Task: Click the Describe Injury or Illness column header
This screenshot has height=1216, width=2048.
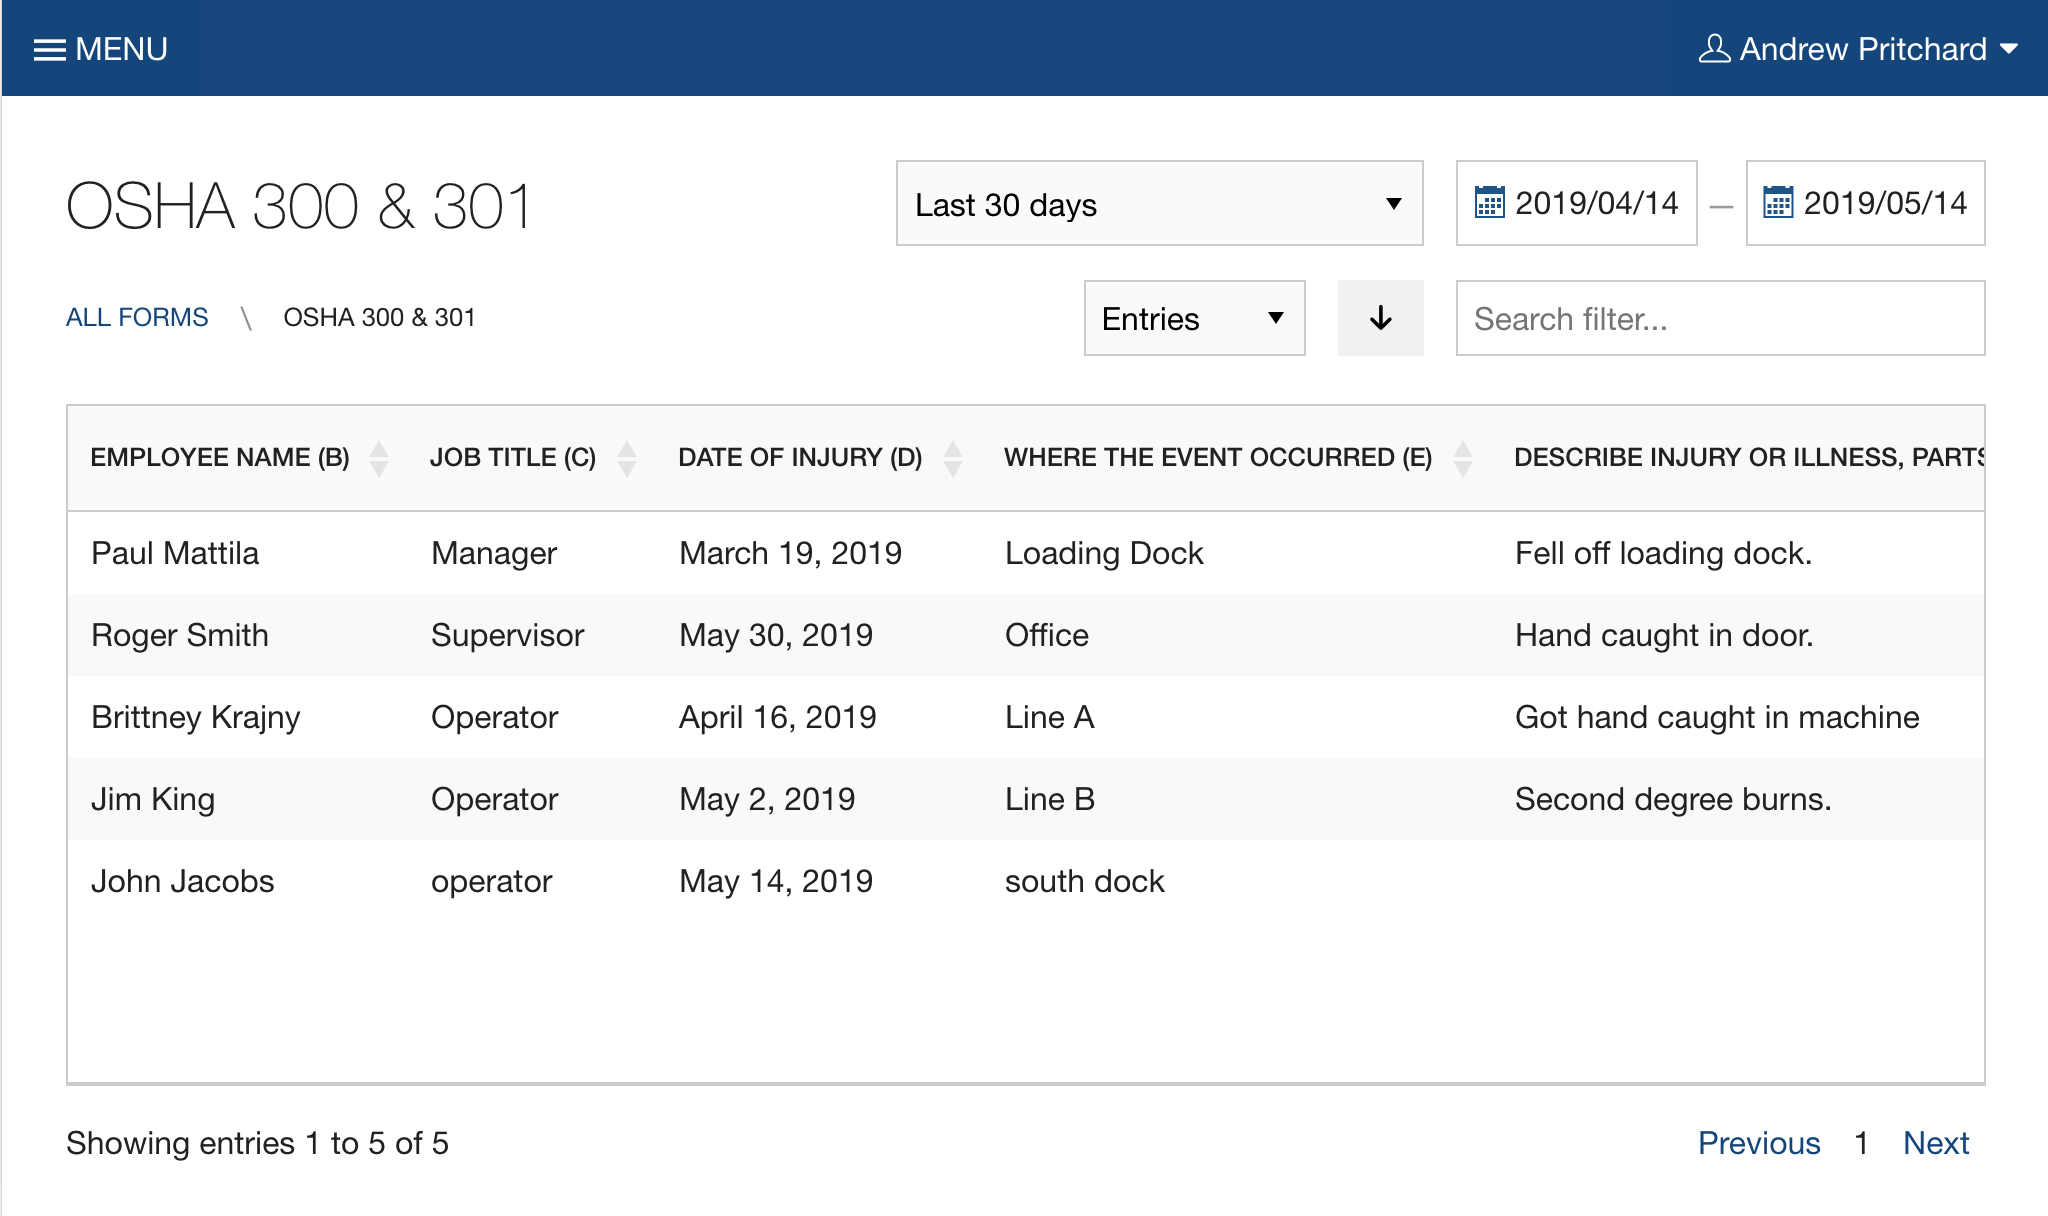Action: [1749, 457]
